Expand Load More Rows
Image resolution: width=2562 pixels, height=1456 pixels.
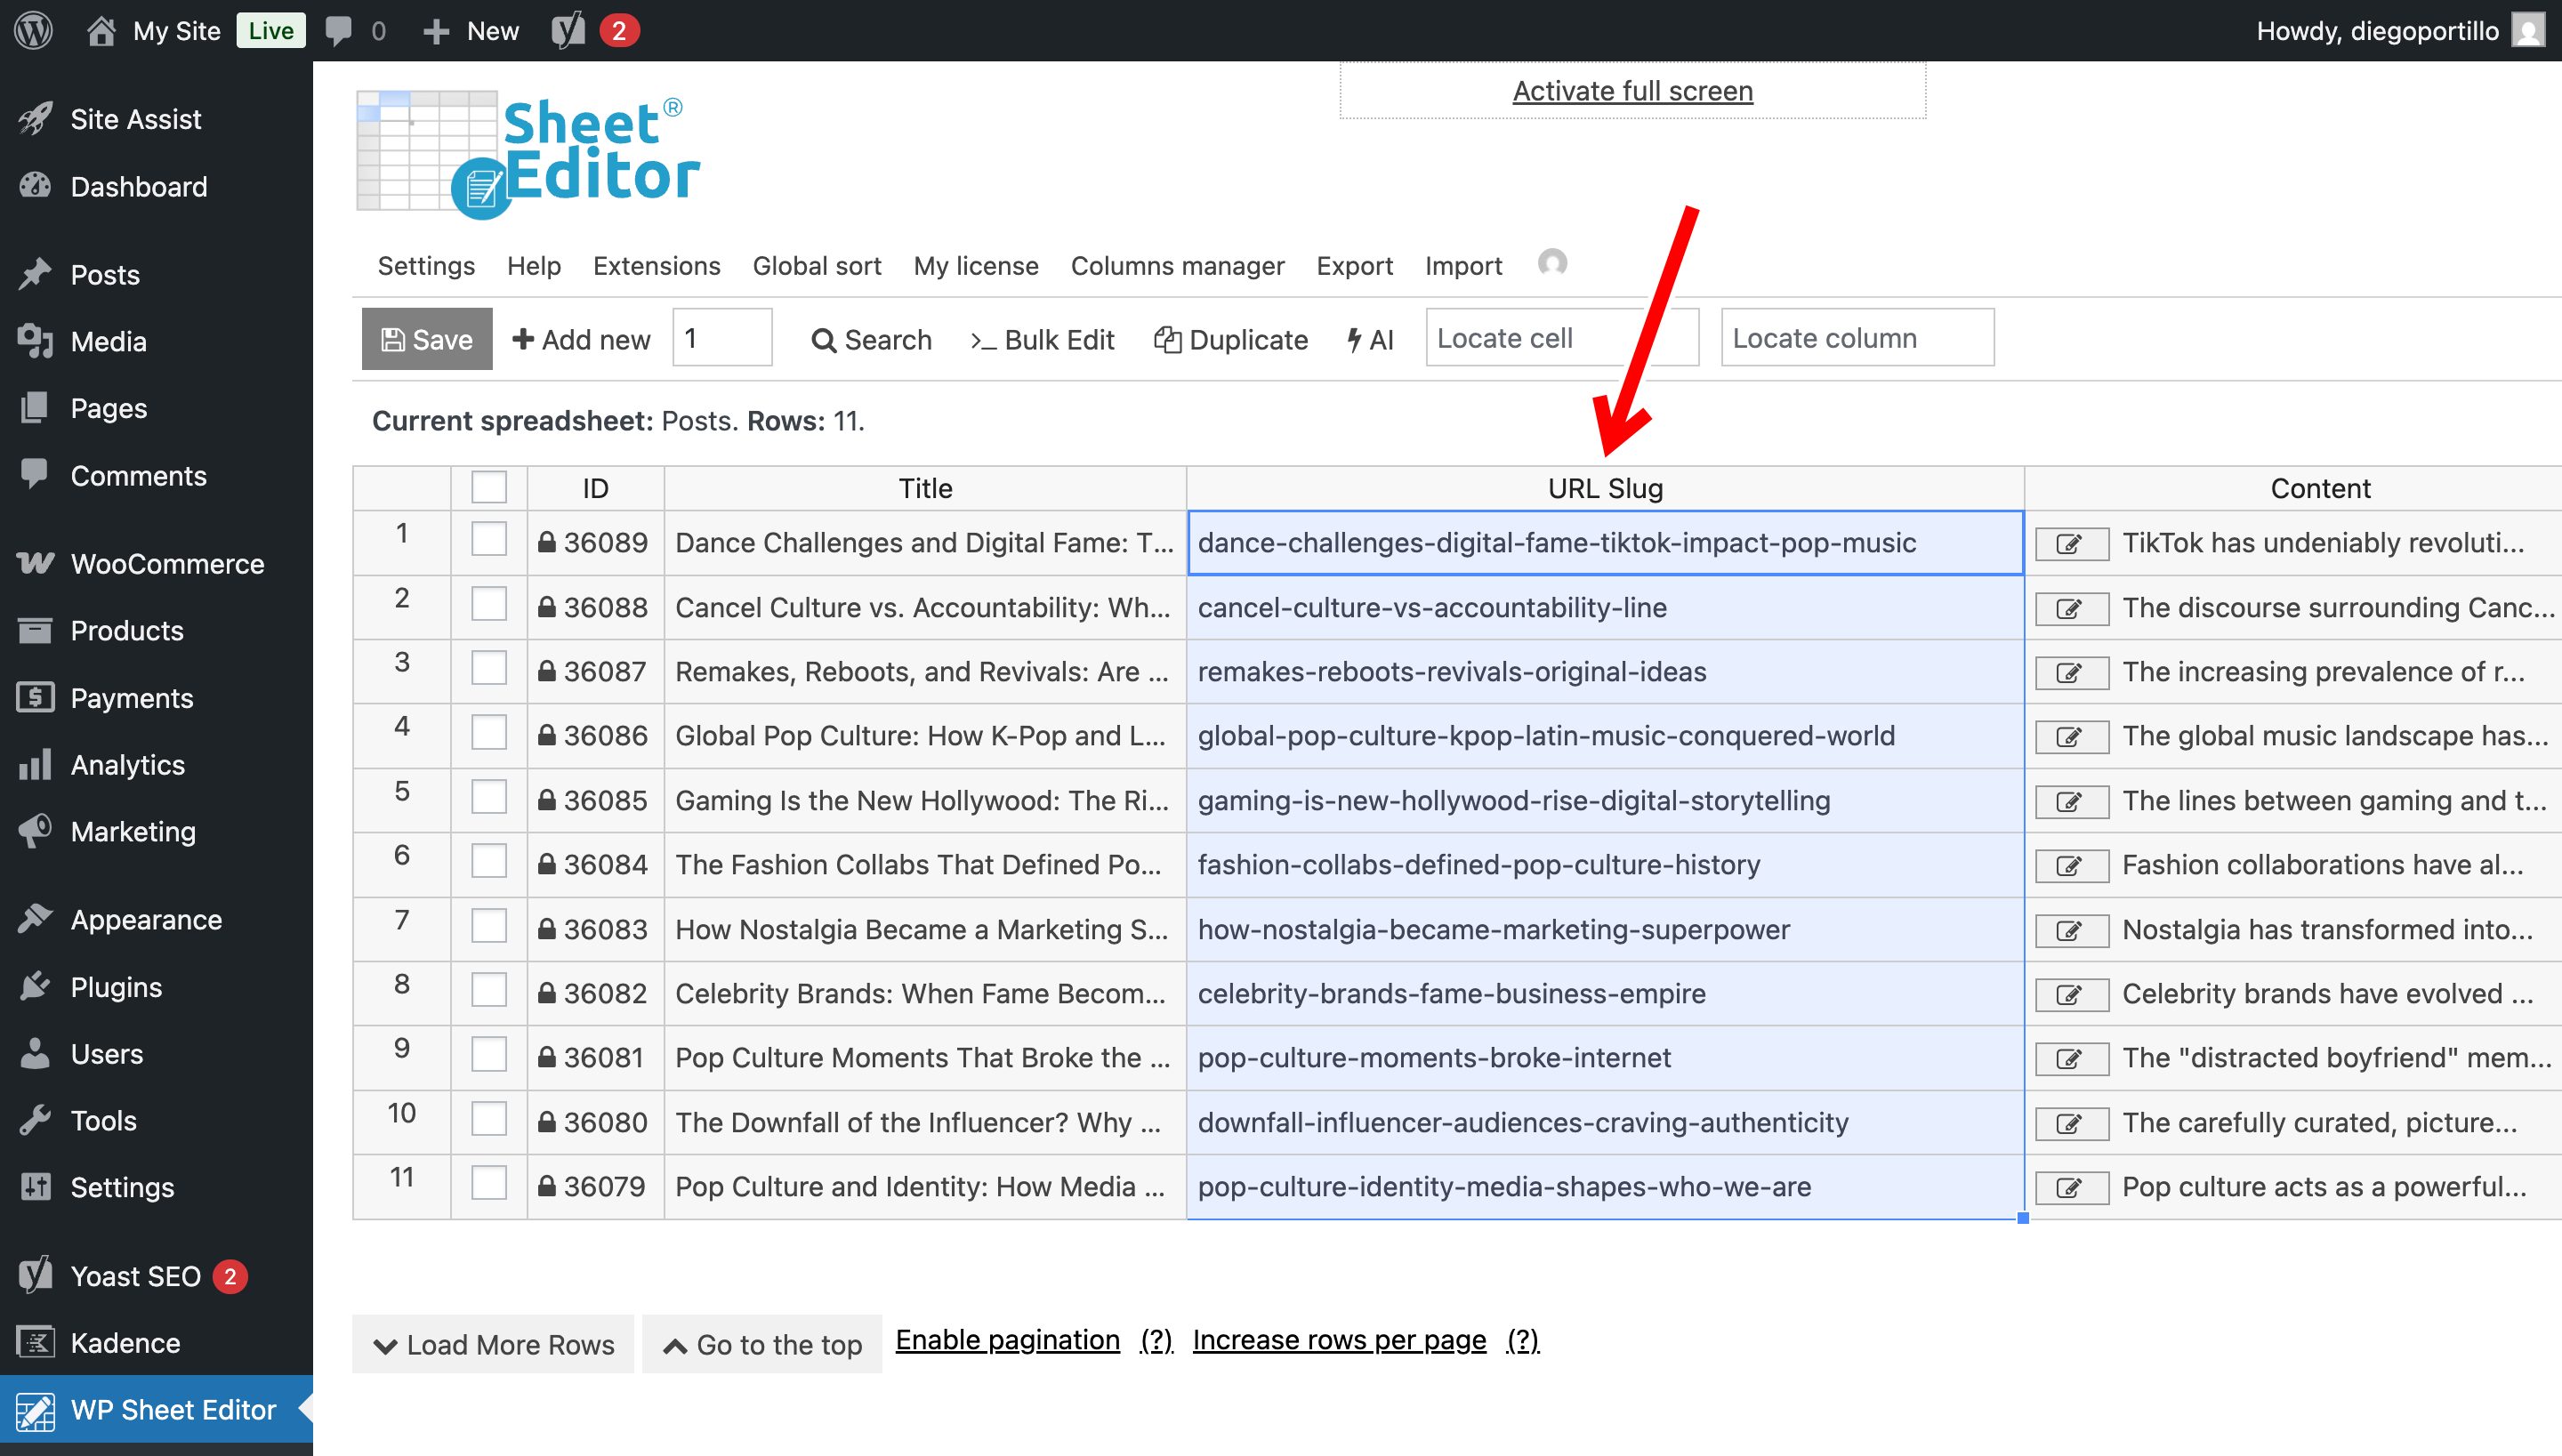point(492,1344)
